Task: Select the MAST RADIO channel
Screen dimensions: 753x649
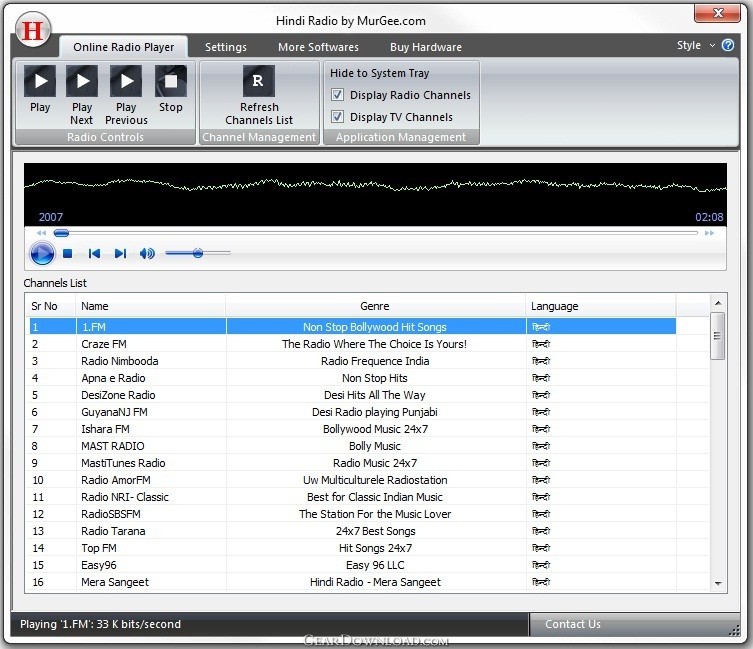Action: (x=352, y=446)
